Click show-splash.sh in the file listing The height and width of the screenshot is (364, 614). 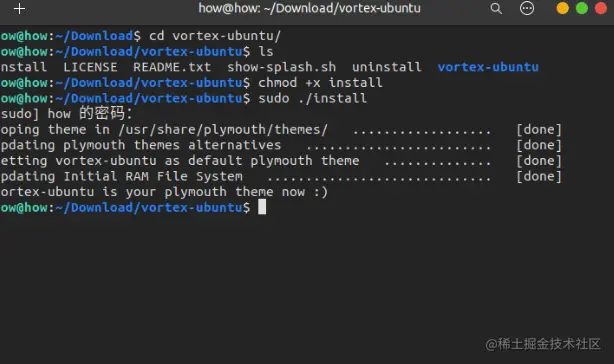[282, 67]
